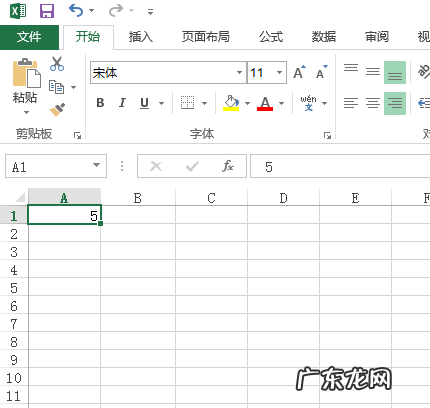
Task: Open the borders dropdown arrow
Action: tap(204, 103)
